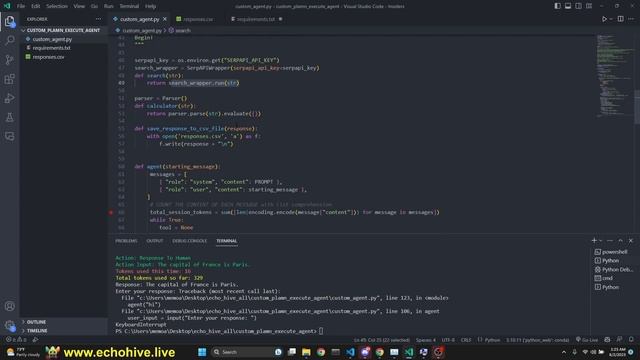Open run options dropdown next to play button

[x=611, y=19]
